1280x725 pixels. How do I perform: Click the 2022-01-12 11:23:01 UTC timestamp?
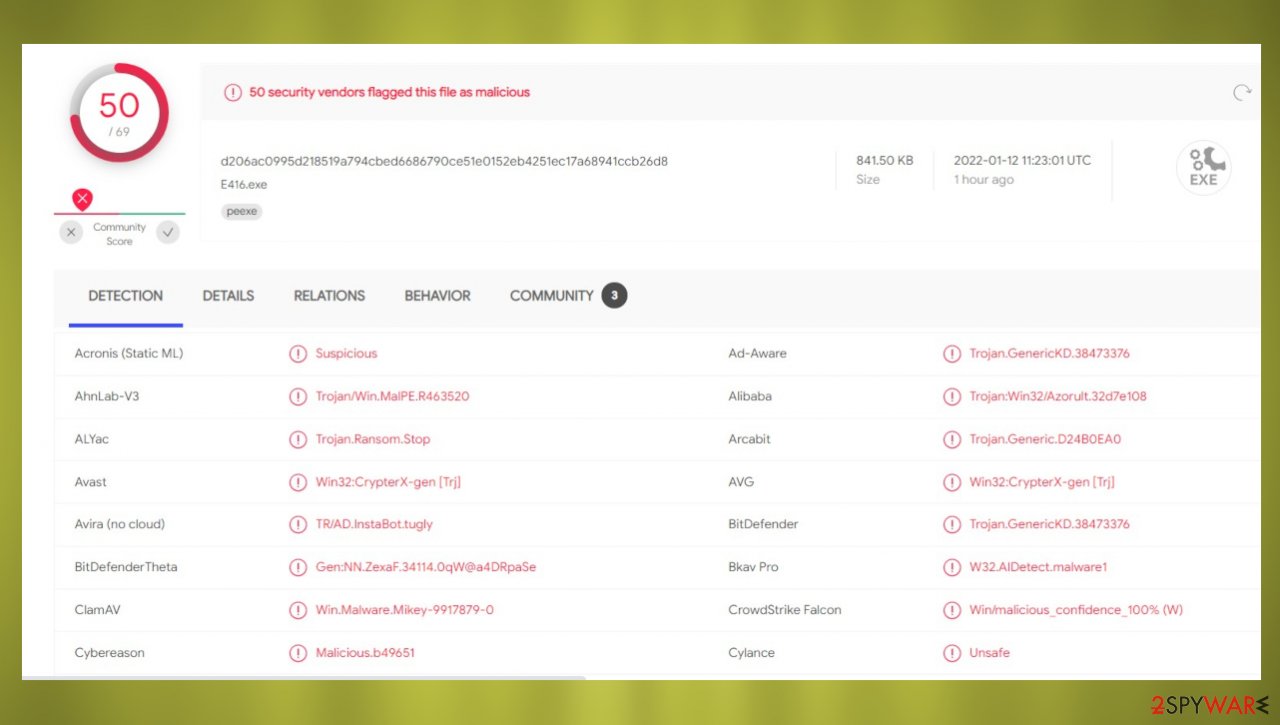coord(1022,161)
